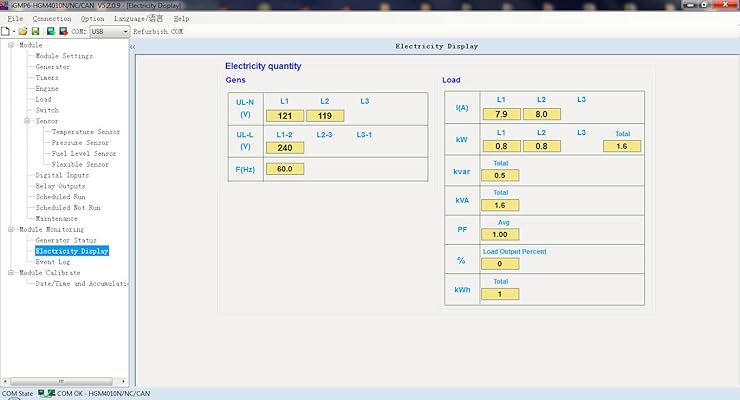Screen dimensions: 740x400
Task: Click Load Output Percent value 0
Action: click(x=500, y=264)
